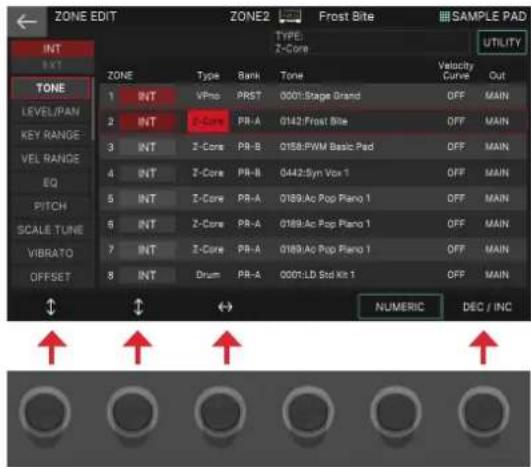Click Velocity Curve OFF for zone 2
This screenshot has height=467, width=531.
(455, 121)
